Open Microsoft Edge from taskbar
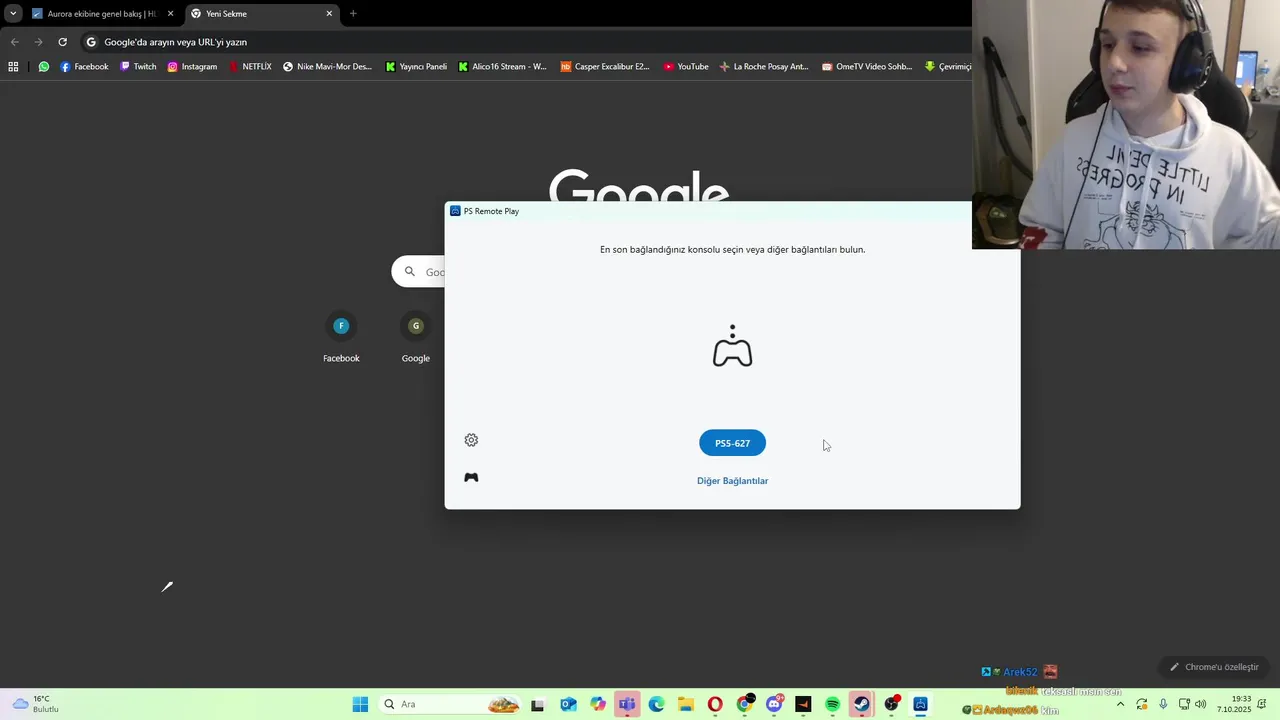 pyautogui.click(x=656, y=704)
